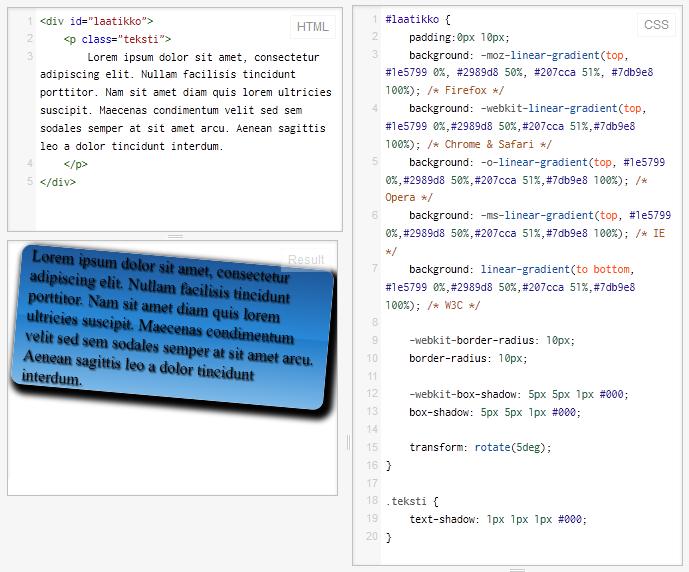Click the rotated blue Lorem ipsum box
Image resolution: width=689 pixels, height=572 pixels.
pyautogui.click(x=173, y=329)
